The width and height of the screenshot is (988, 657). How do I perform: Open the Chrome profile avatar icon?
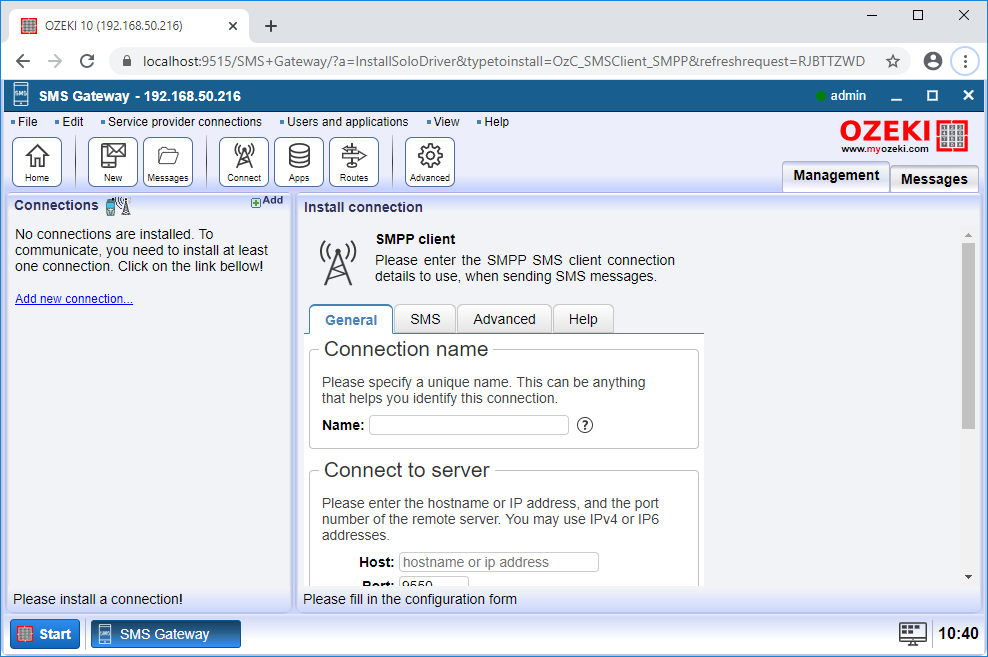(x=933, y=61)
